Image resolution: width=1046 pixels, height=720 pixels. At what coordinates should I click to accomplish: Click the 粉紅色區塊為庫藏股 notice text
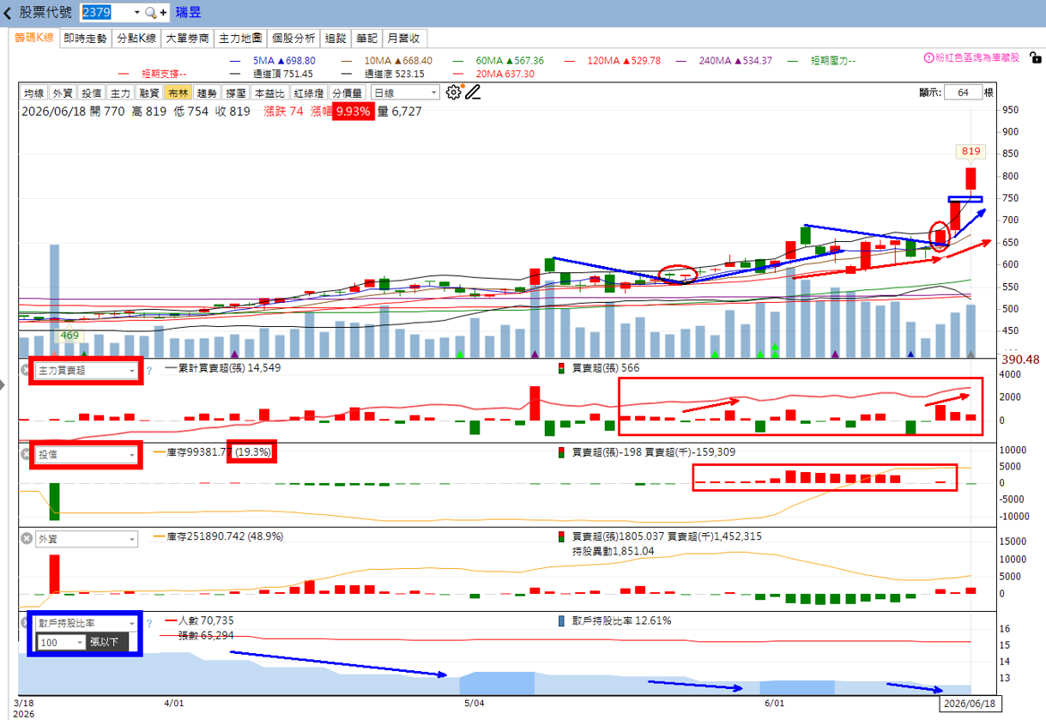click(x=977, y=58)
